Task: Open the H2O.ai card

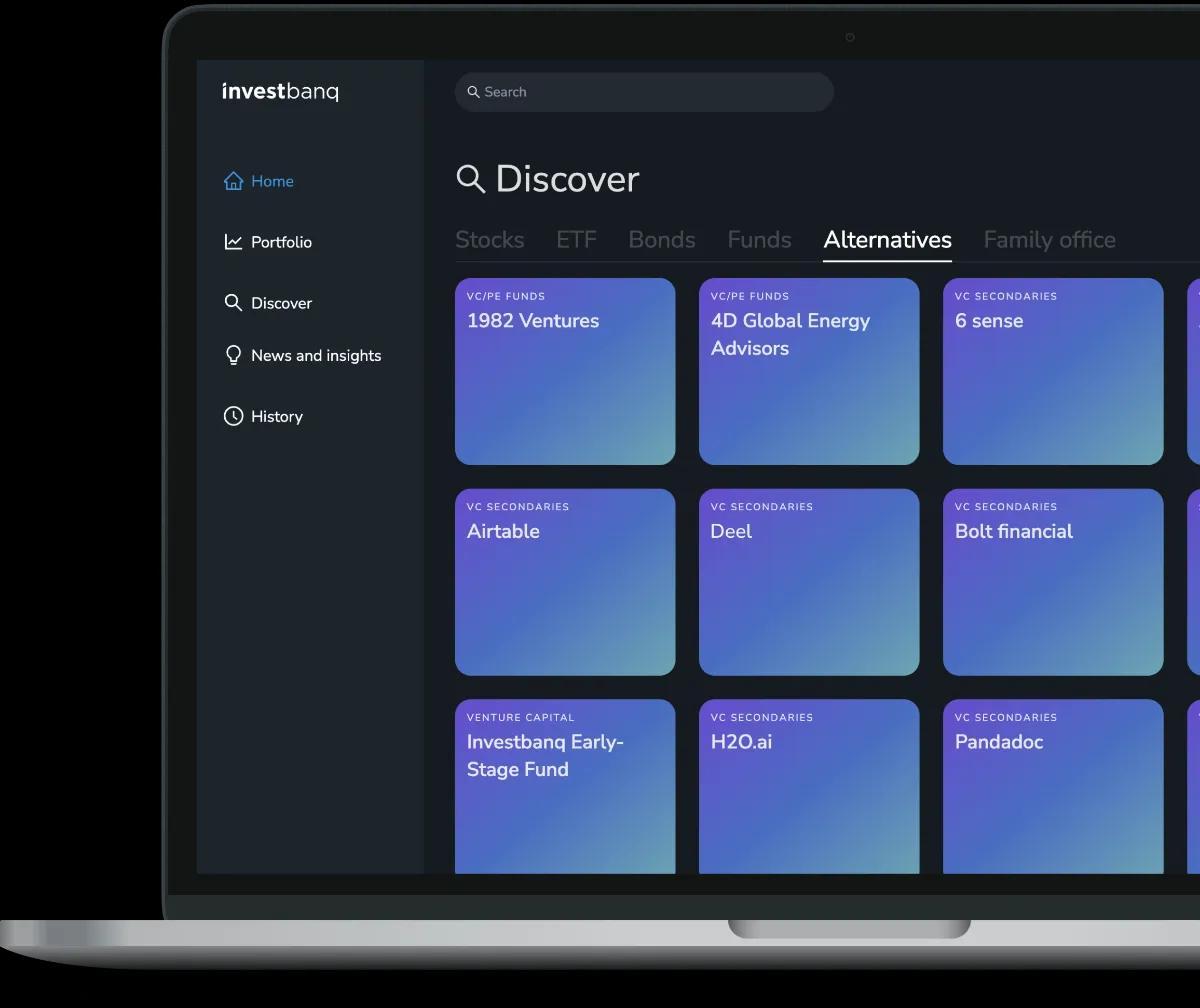Action: 809,787
